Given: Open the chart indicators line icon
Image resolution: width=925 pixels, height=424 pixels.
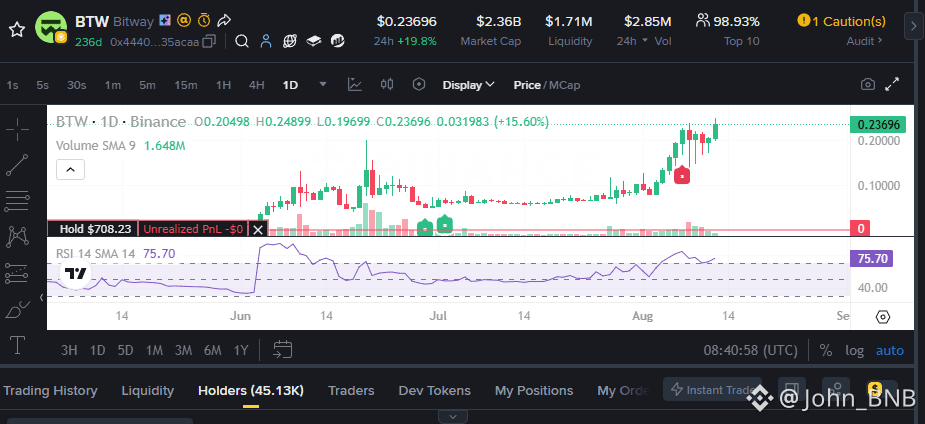Looking at the screenshot, I should [355, 84].
